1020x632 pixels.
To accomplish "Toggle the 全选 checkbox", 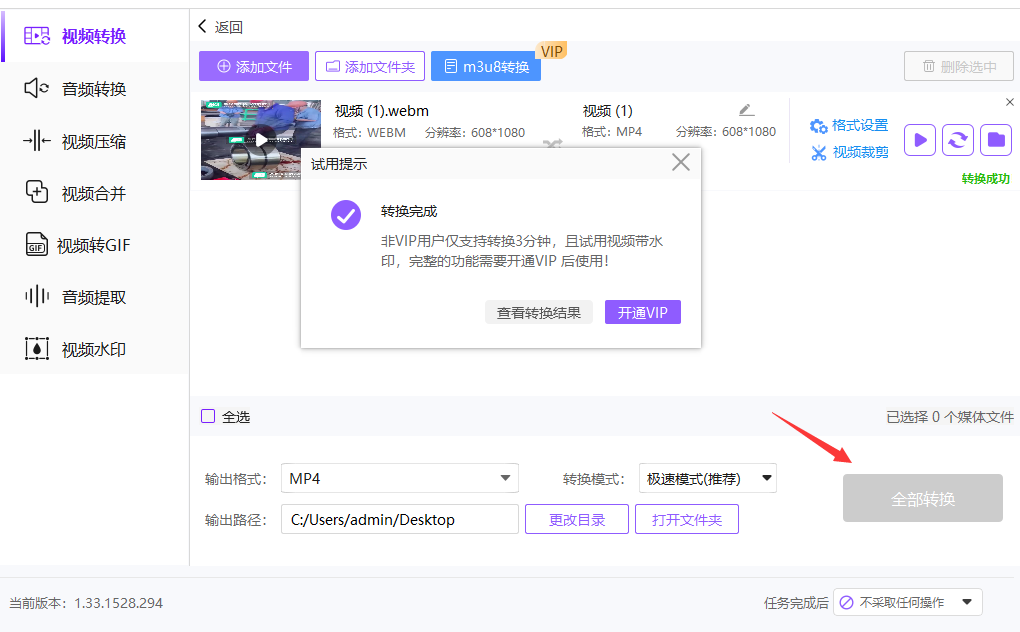I will pyautogui.click(x=208, y=416).
